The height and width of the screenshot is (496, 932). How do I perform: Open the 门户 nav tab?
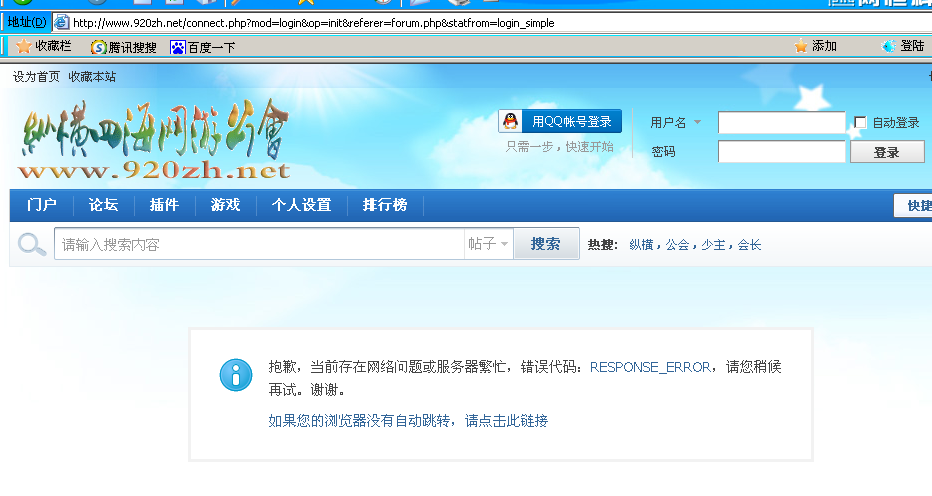[x=42, y=205]
